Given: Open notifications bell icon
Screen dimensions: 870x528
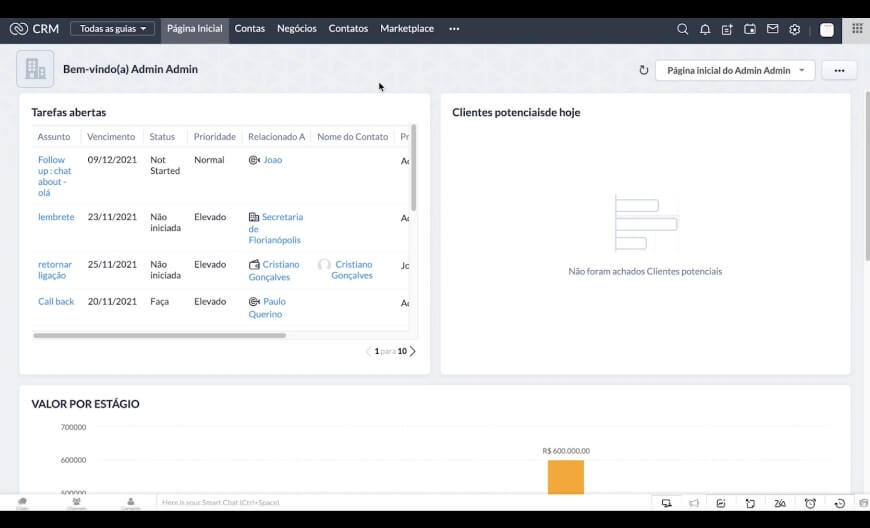Looking at the screenshot, I should coord(705,29).
